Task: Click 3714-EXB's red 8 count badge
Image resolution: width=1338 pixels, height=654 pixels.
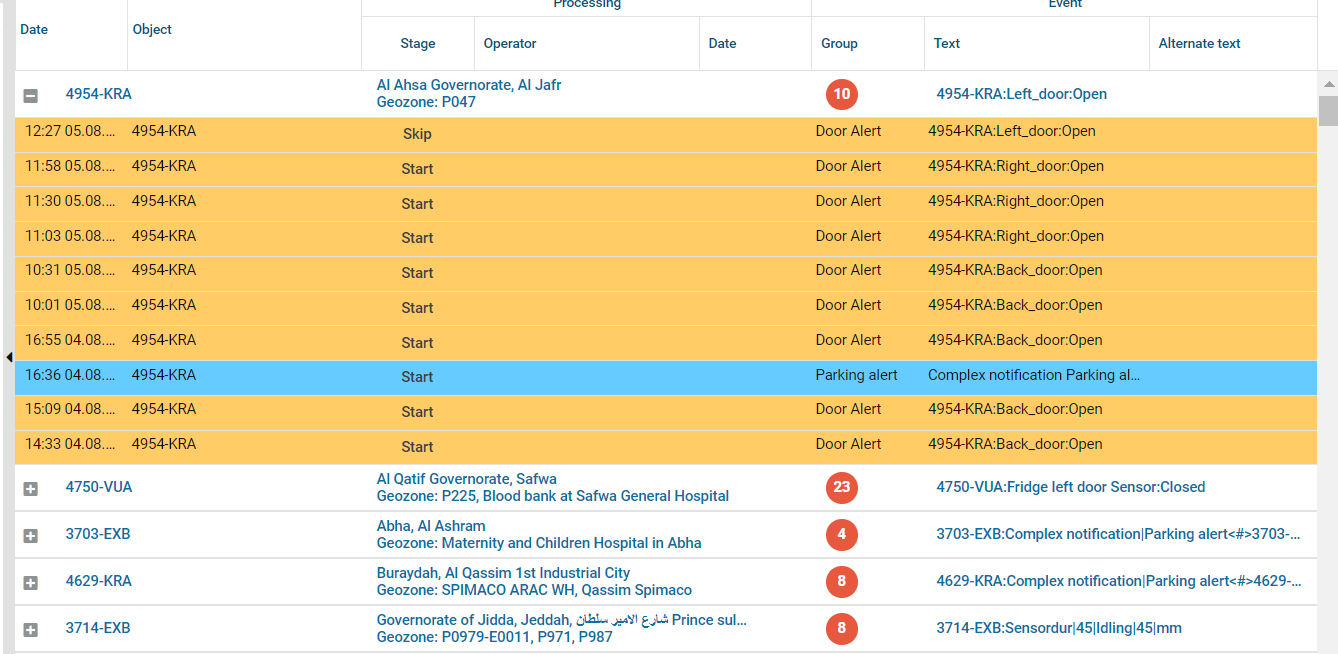Action: [841, 629]
